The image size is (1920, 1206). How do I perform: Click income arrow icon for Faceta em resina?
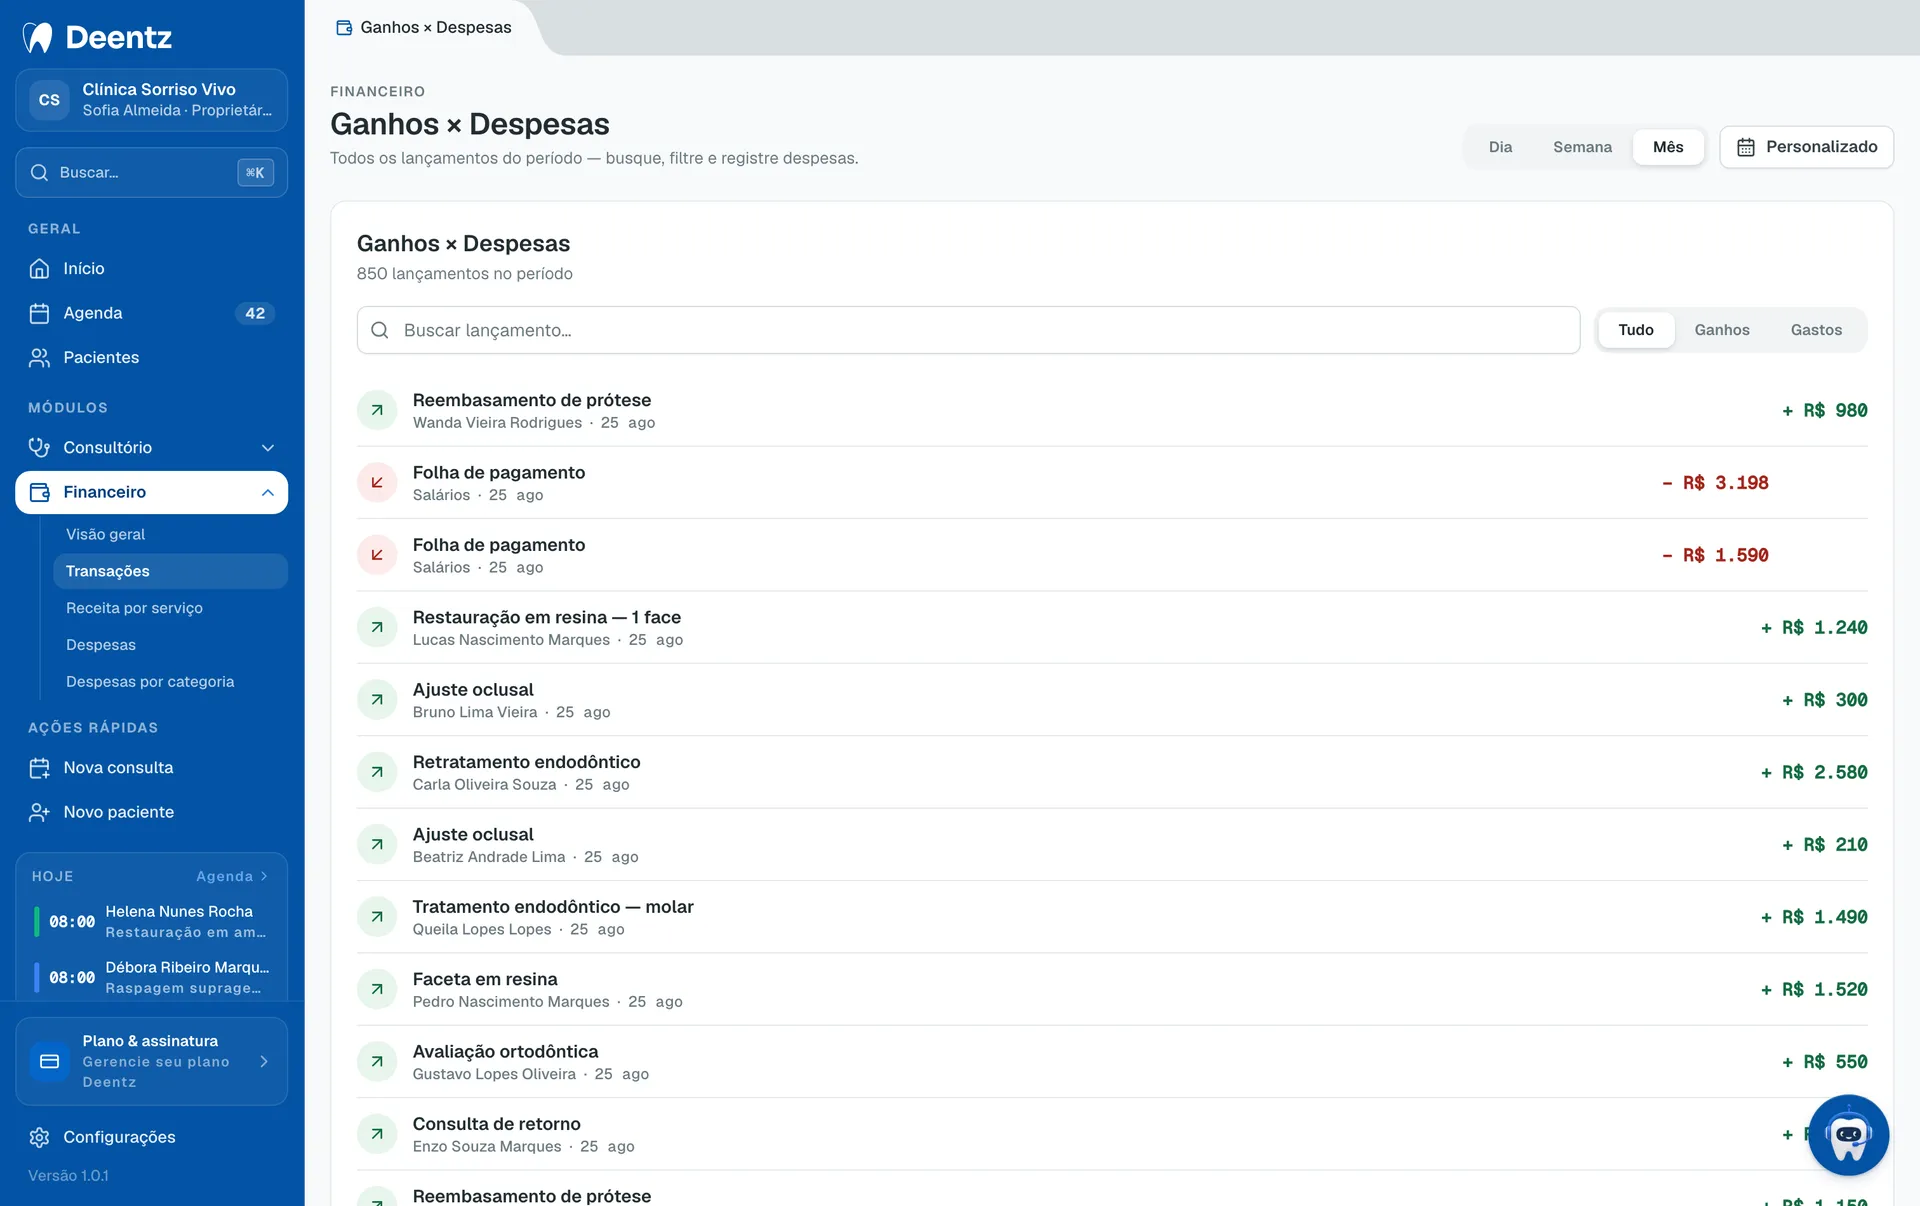pos(377,989)
